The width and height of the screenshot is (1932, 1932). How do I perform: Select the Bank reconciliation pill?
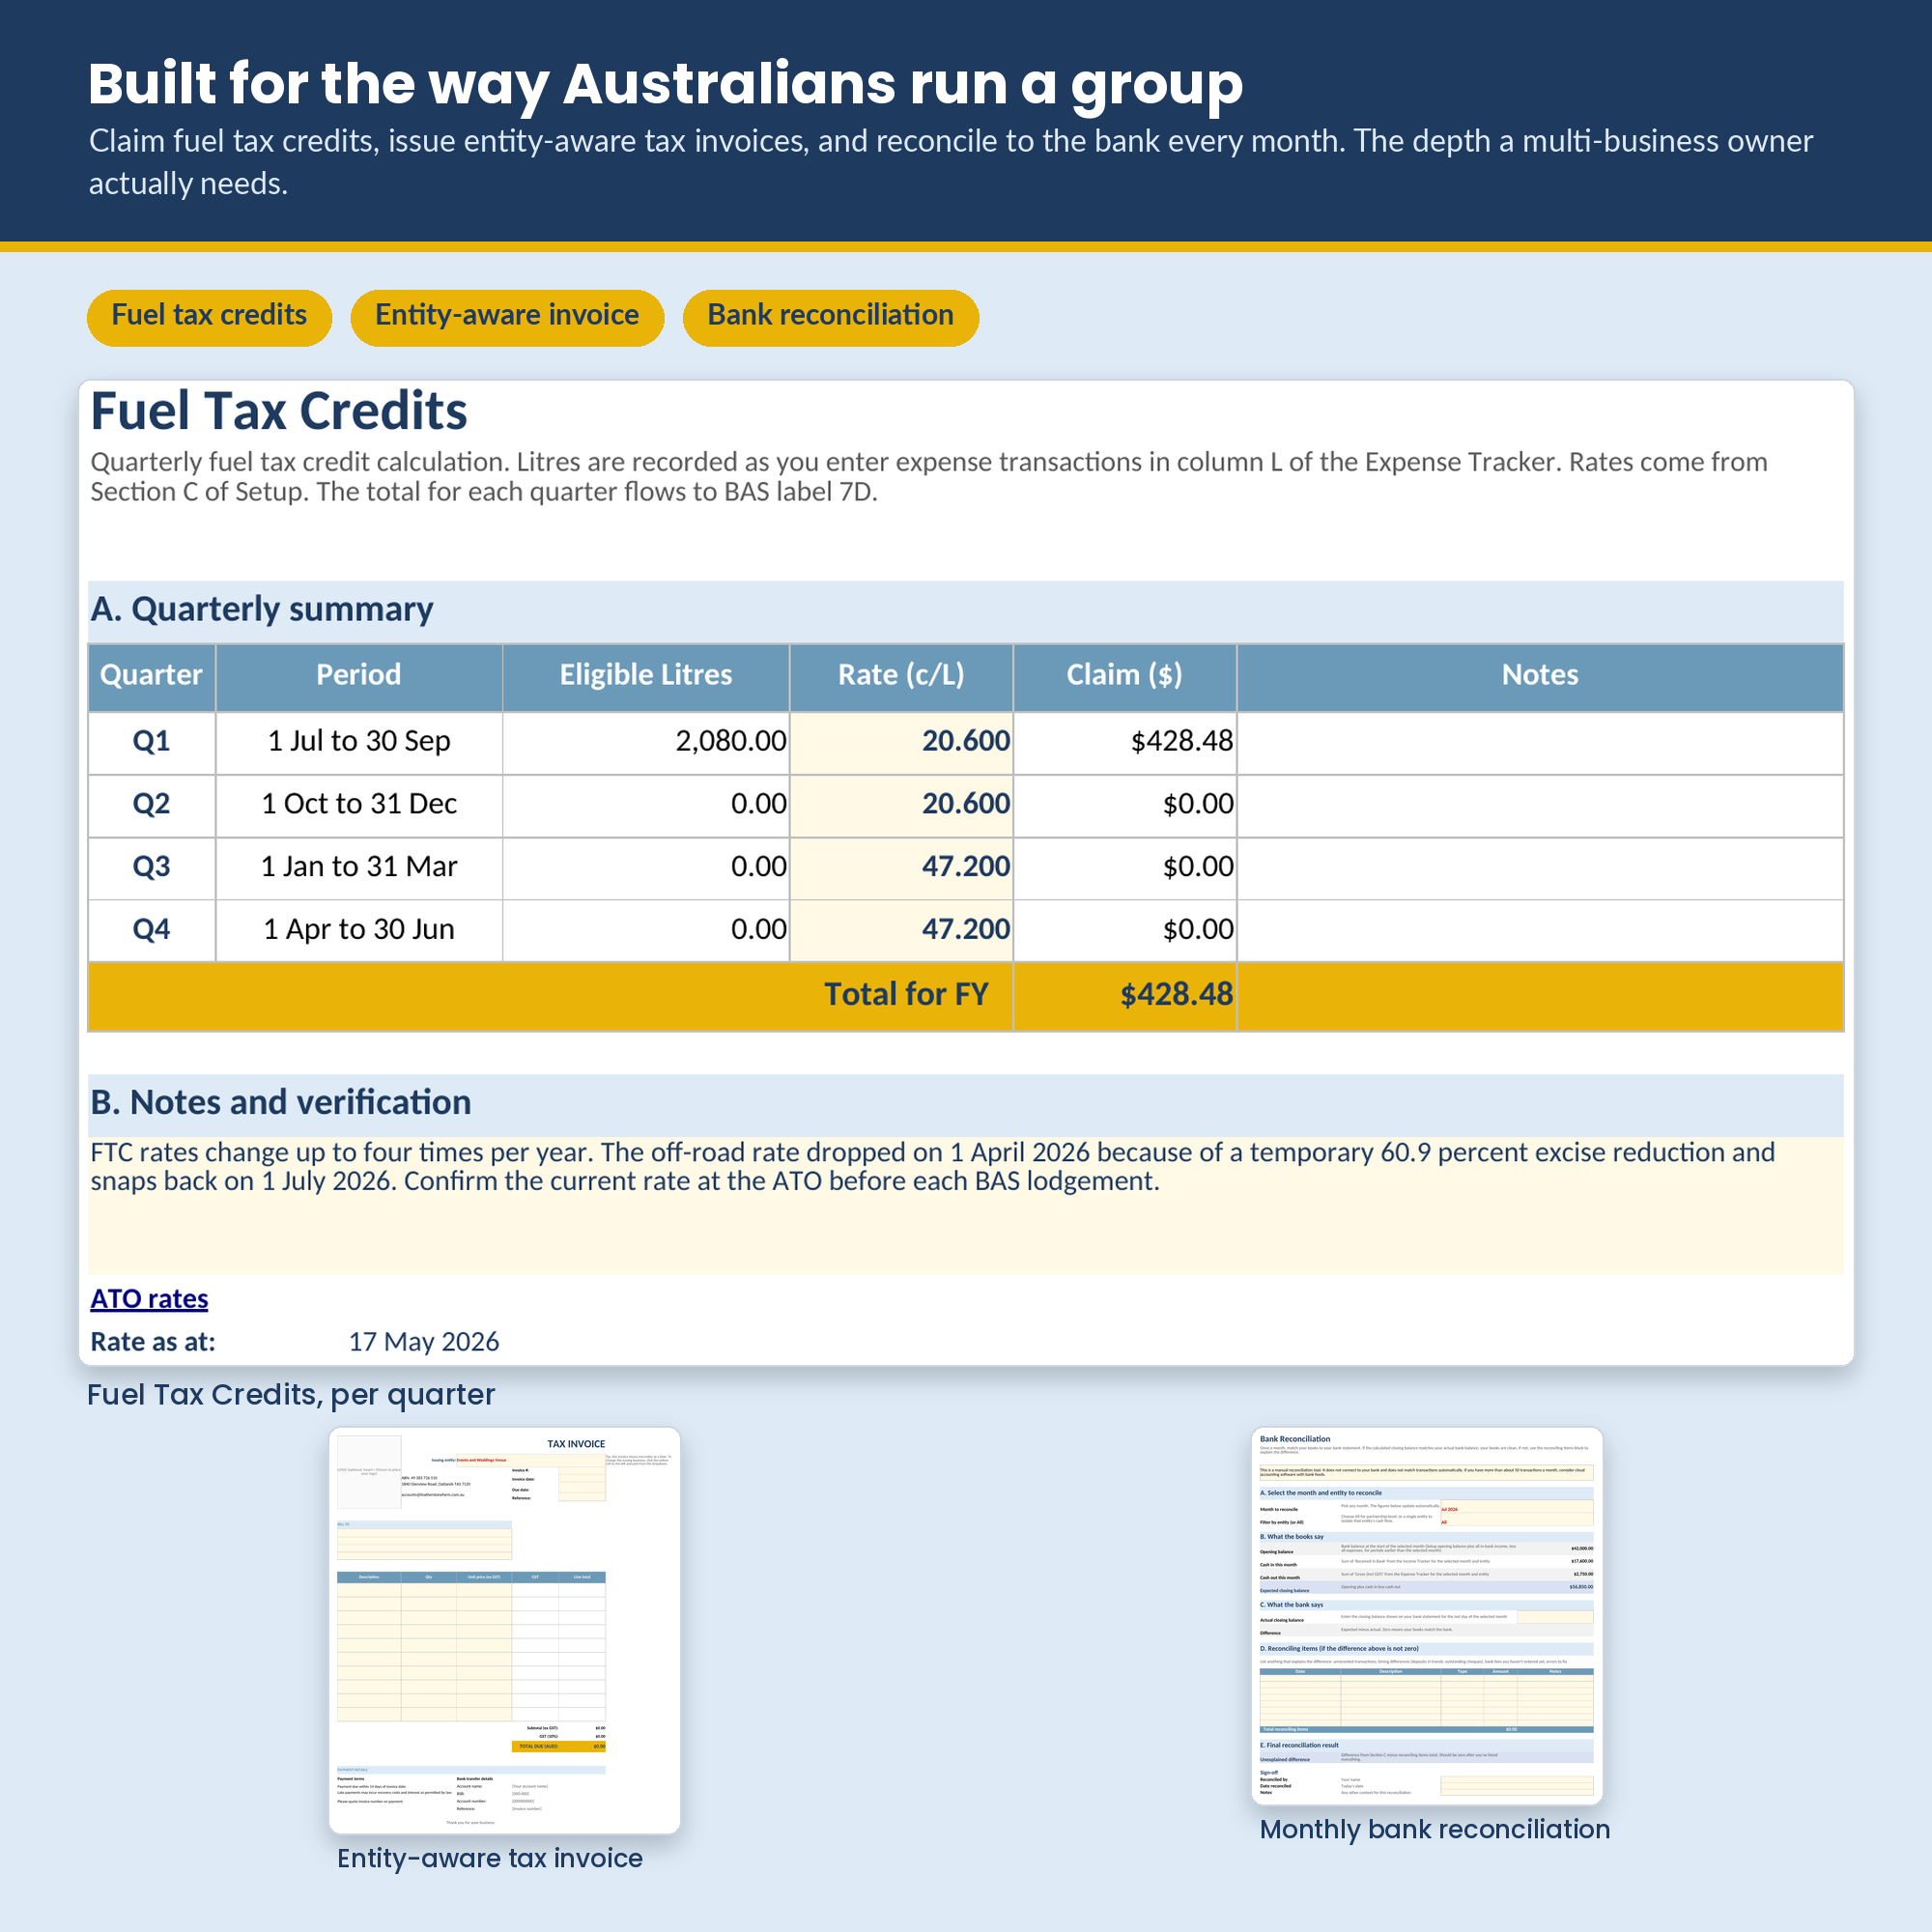click(x=830, y=318)
